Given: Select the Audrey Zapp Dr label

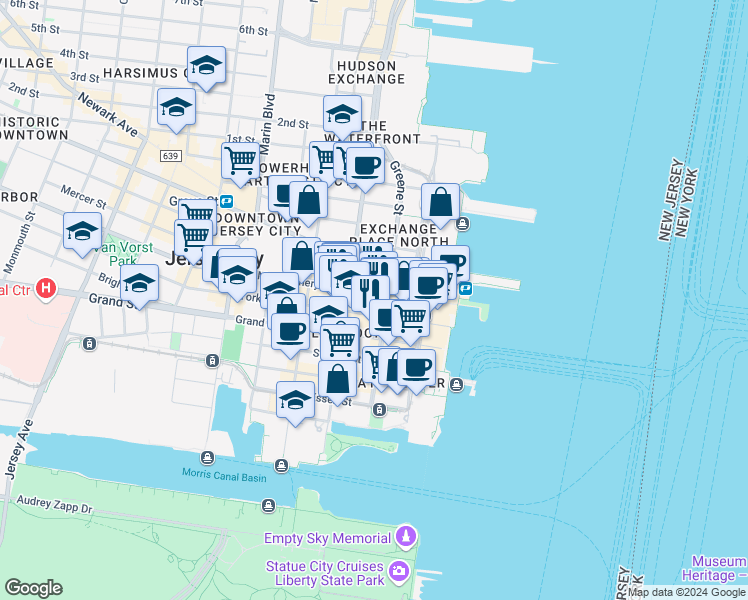Looking at the screenshot, I should (x=54, y=505).
